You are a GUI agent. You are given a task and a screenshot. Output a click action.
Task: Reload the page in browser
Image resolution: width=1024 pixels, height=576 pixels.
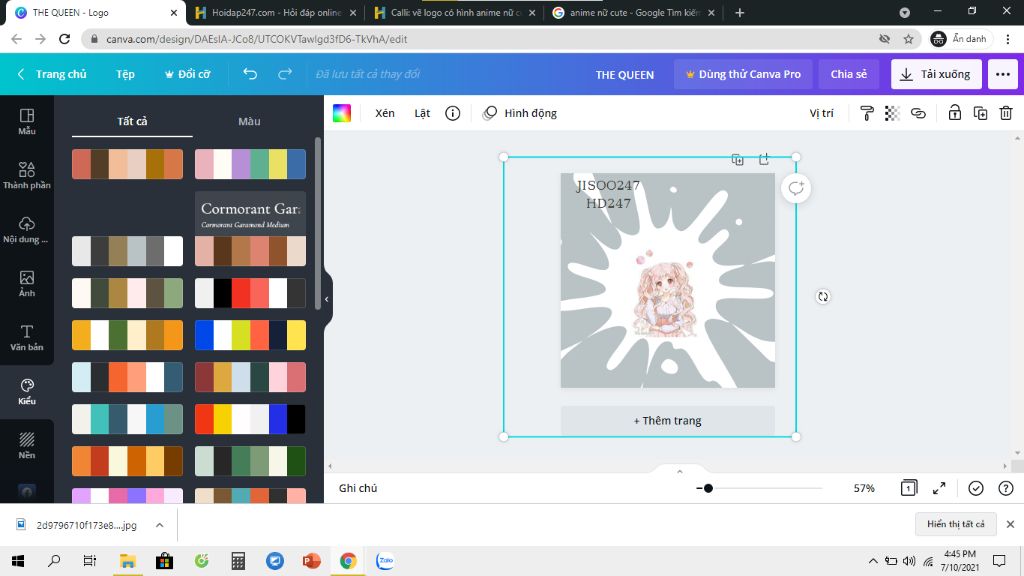(64, 39)
